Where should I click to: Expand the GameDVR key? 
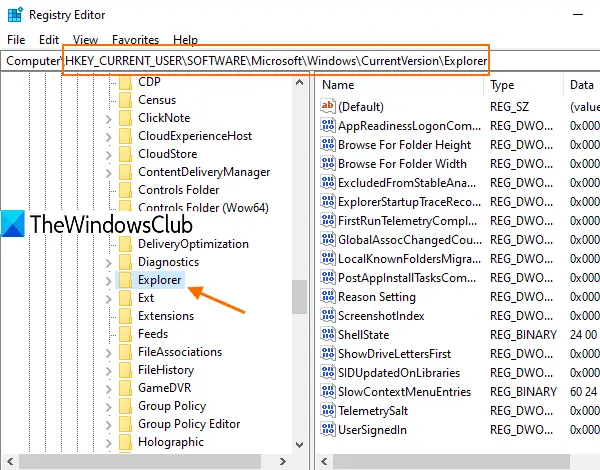(x=109, y=389)
